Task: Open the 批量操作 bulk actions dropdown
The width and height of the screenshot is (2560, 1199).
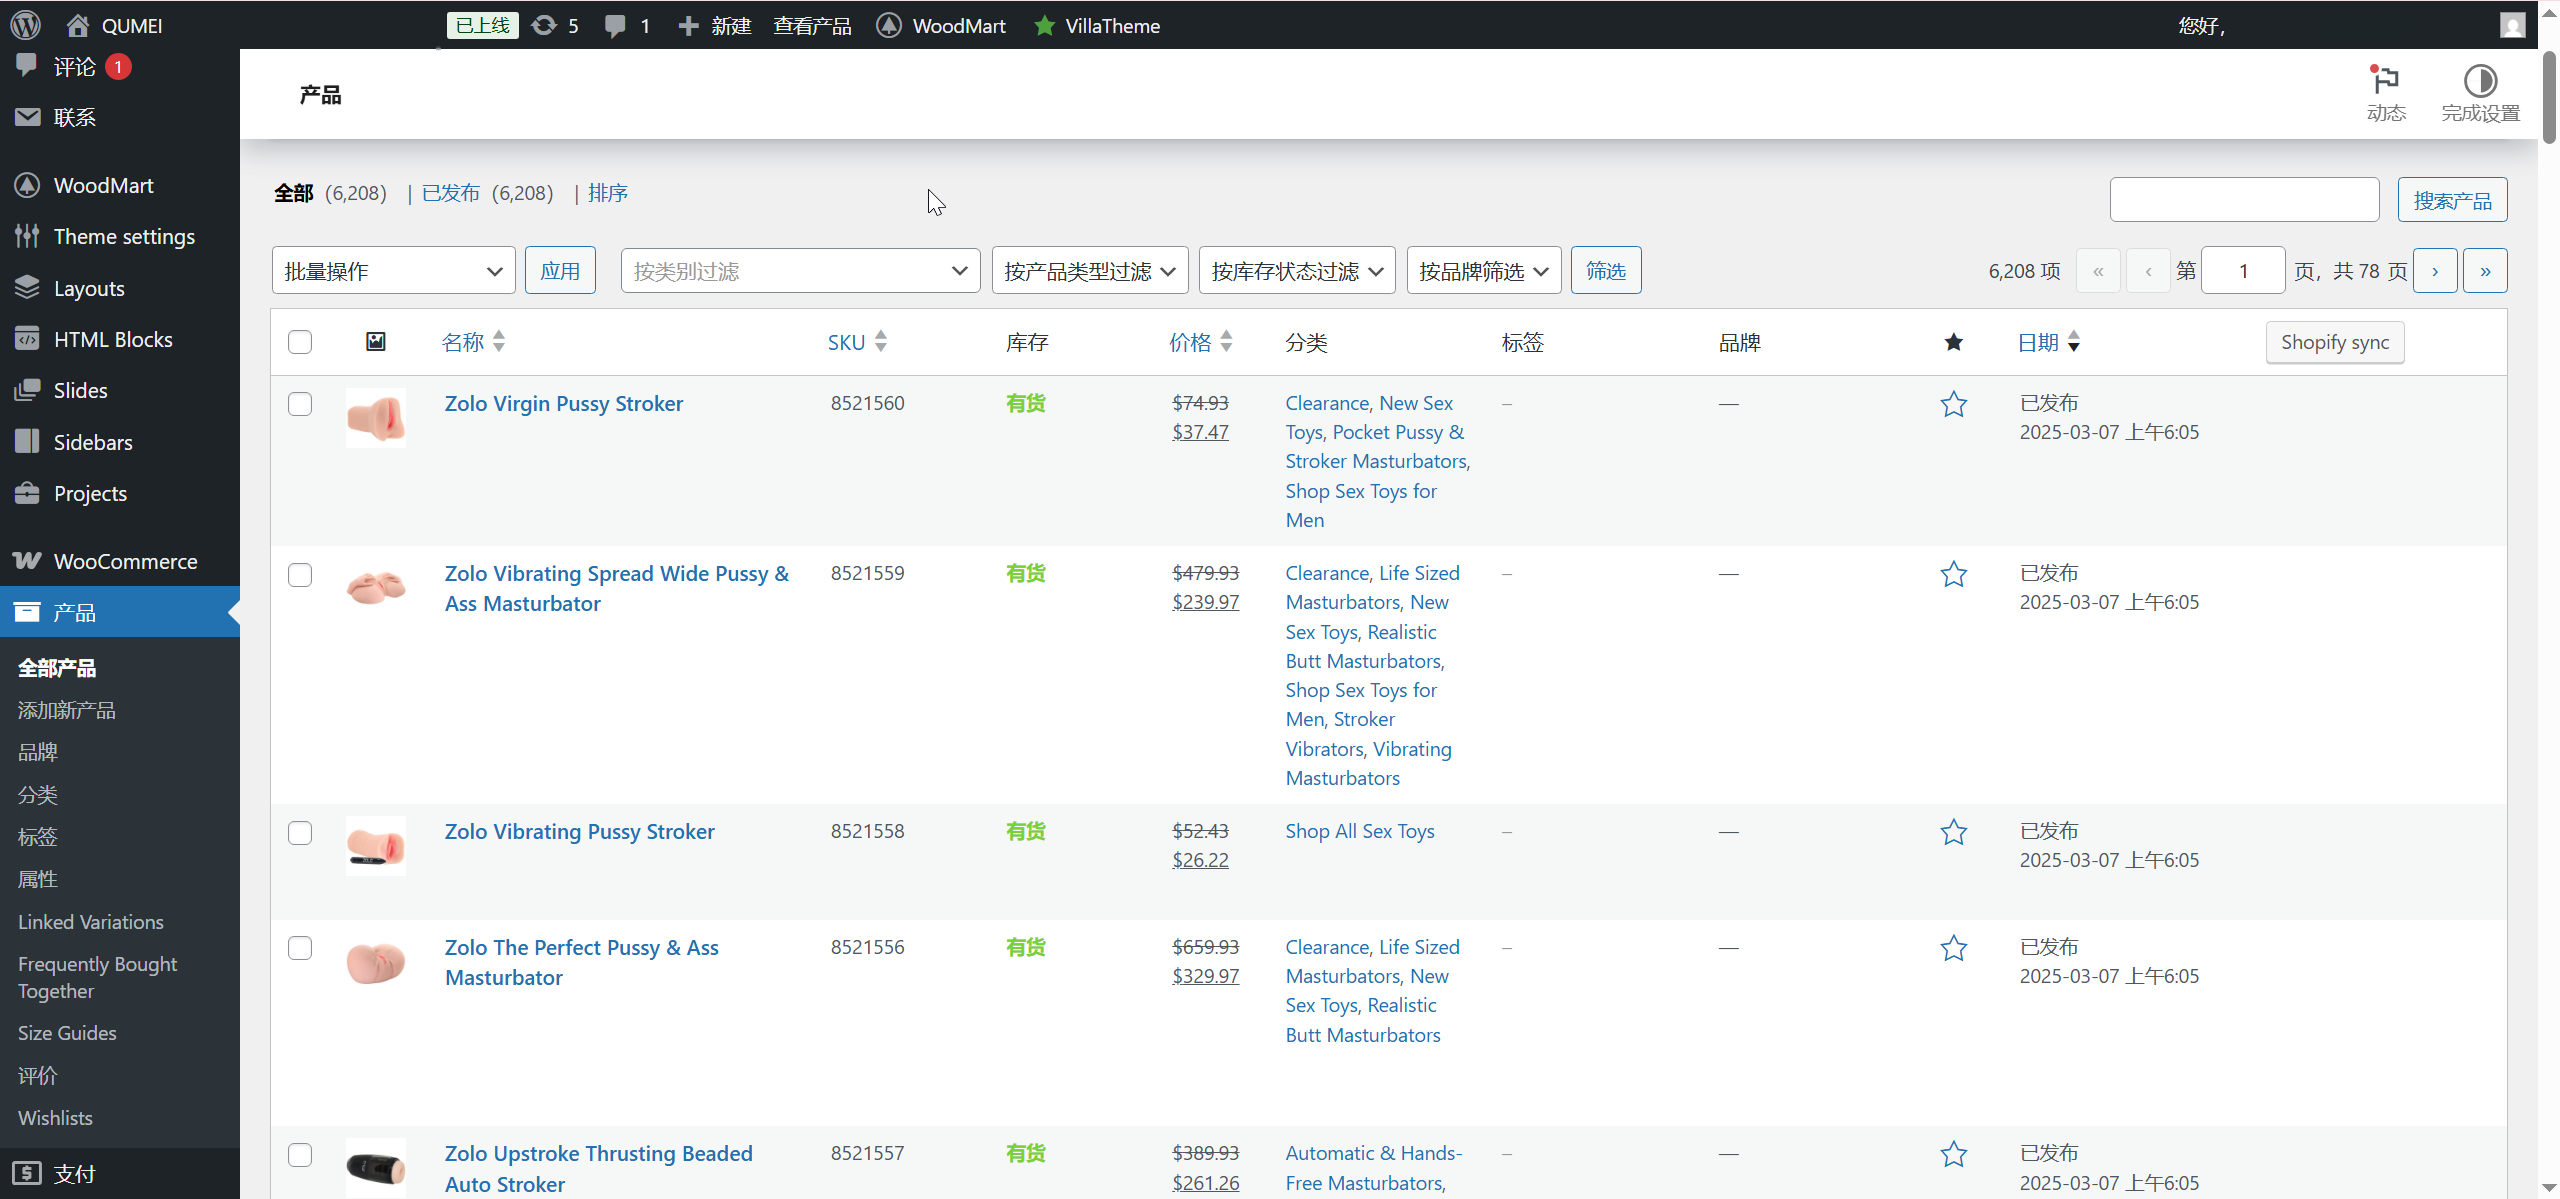Action: [x=392, y=269]
